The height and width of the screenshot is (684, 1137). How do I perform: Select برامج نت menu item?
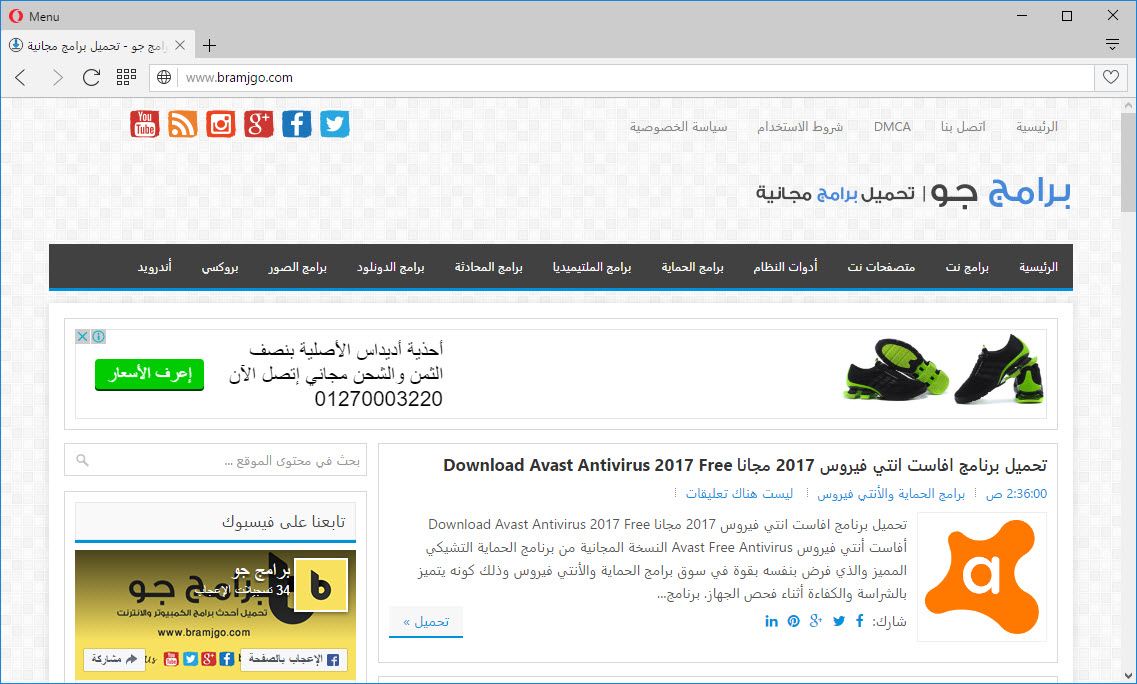coord(967,267)
